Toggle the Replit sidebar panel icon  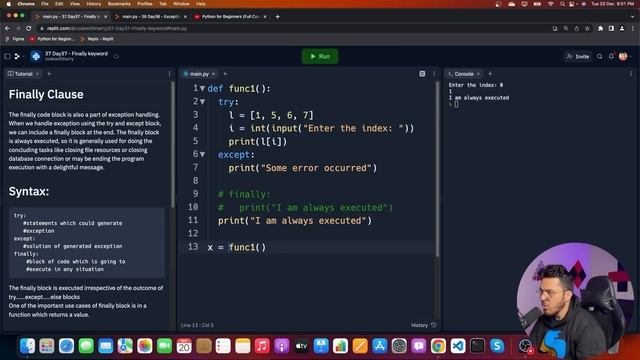[x=7, y=56]
